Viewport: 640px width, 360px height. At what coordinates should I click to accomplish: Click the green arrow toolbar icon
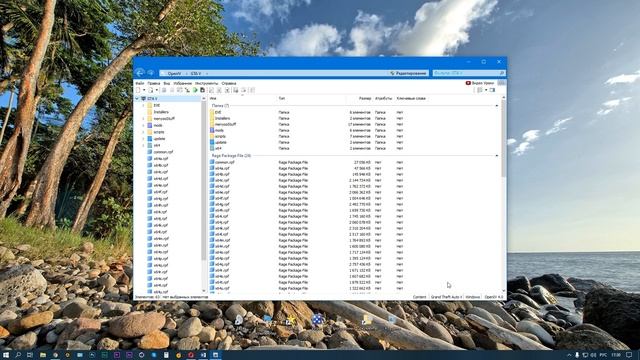click(x=195, y=90)
